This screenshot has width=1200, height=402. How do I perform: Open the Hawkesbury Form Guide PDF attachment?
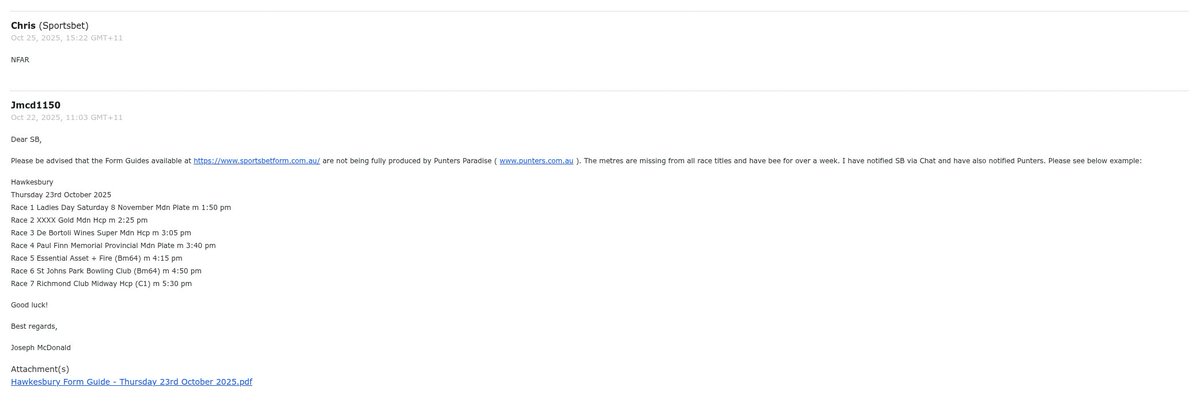[x=131, y=382]
